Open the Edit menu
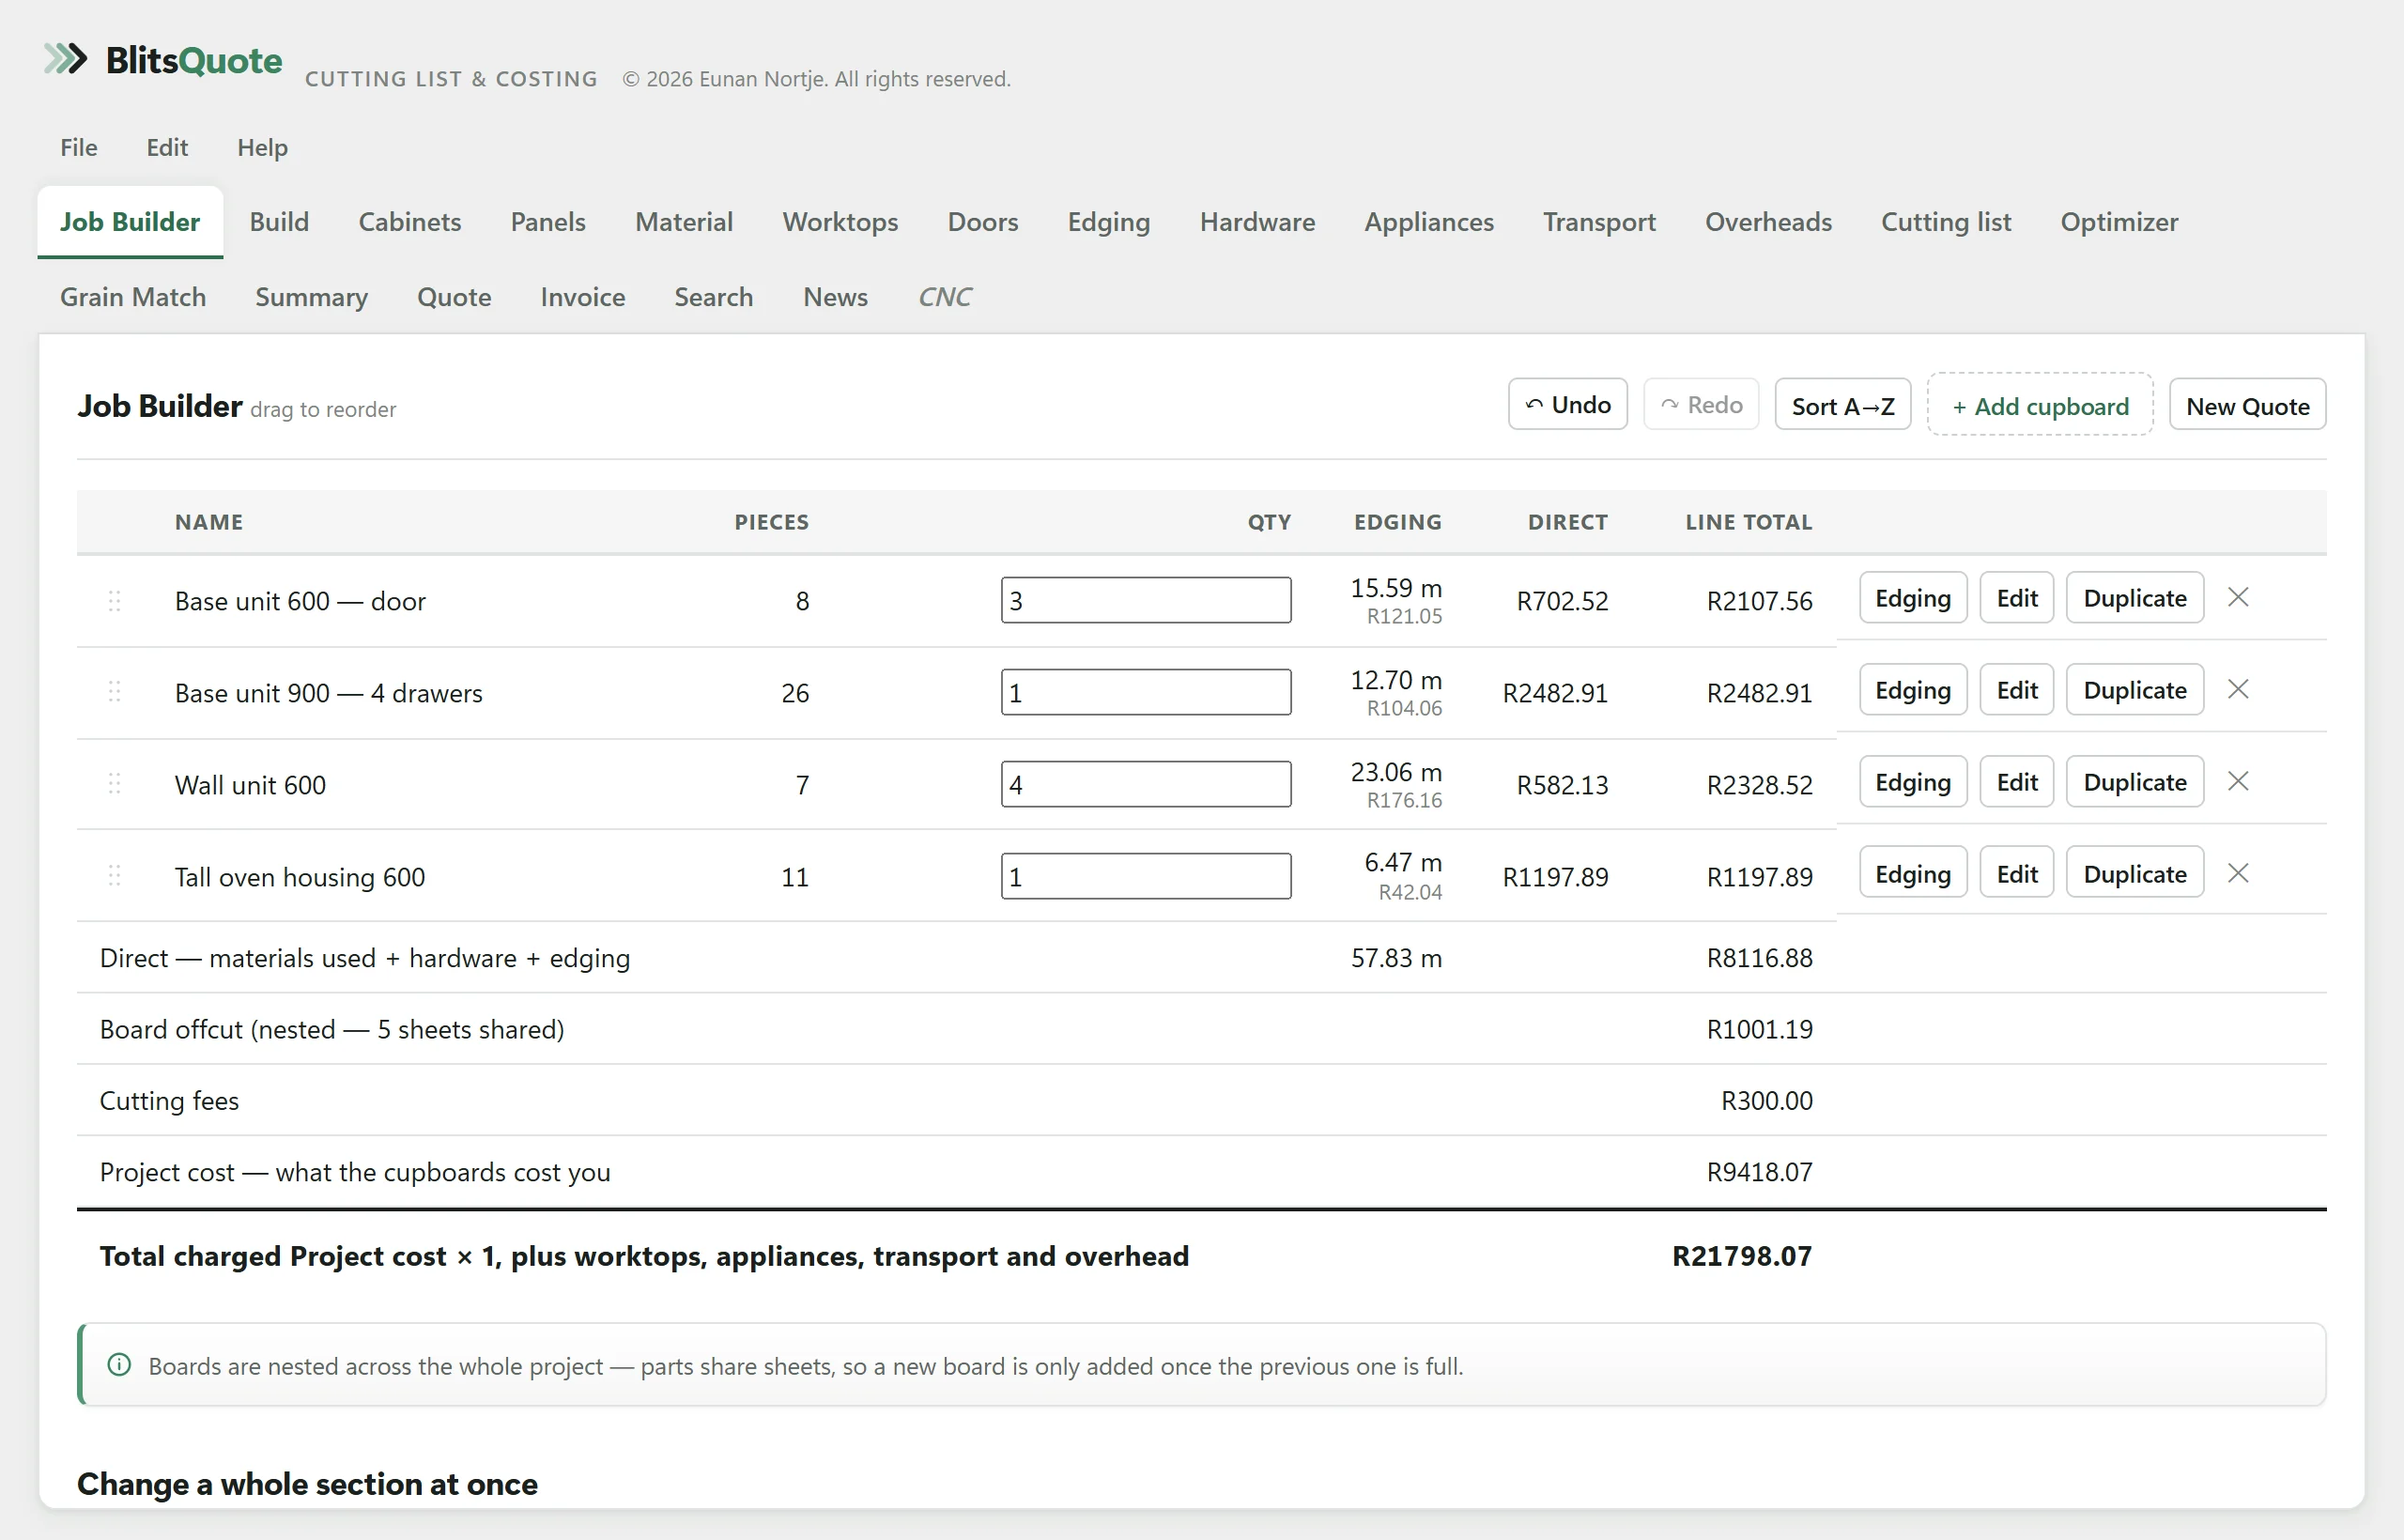Screen dimensions: 2404x1540 click(167, 147)
